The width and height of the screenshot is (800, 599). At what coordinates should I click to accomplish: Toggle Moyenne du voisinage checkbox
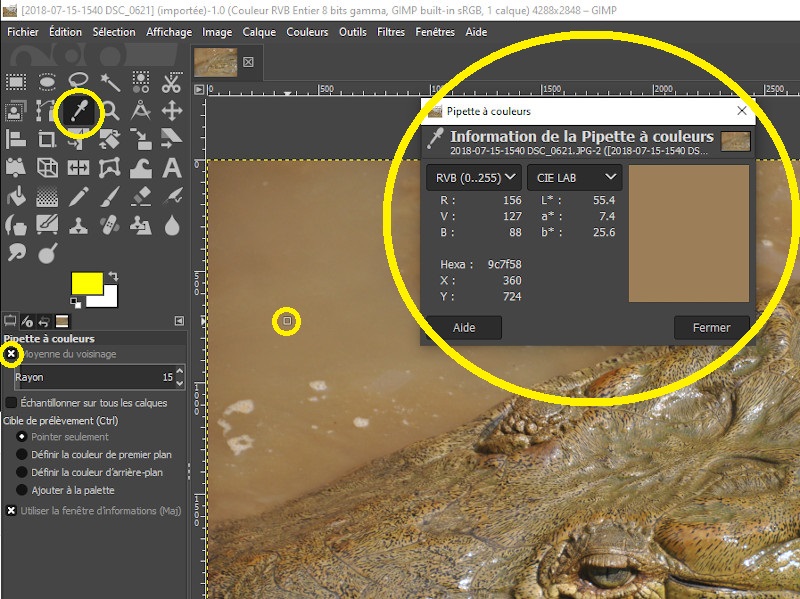click(11, 354)
